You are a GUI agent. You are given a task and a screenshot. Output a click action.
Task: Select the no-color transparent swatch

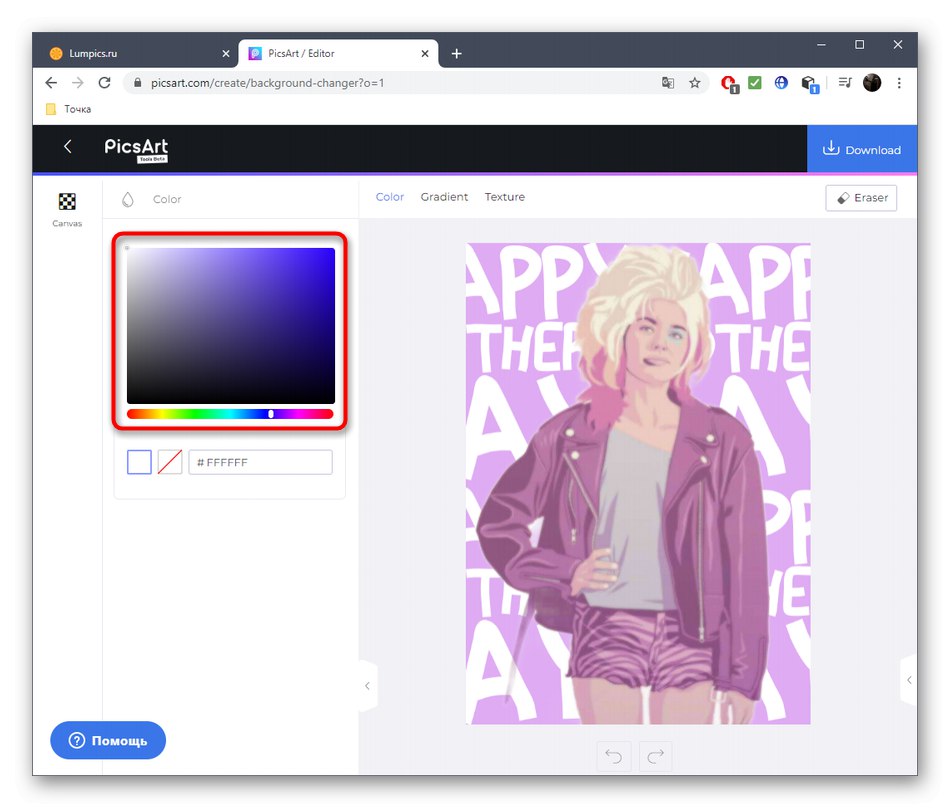tap(170, 462)
